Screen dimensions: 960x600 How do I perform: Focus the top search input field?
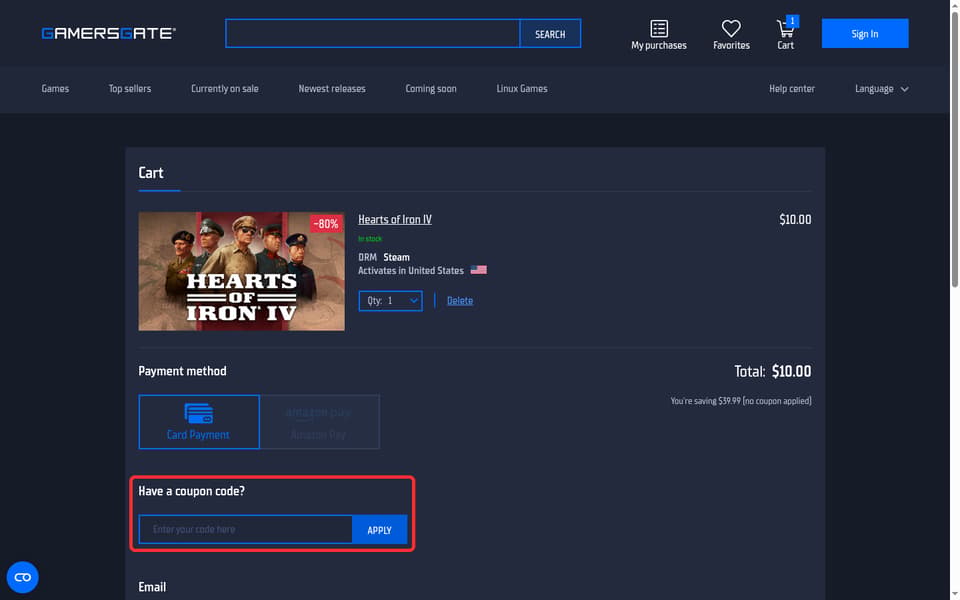click(x=373, y=34)
